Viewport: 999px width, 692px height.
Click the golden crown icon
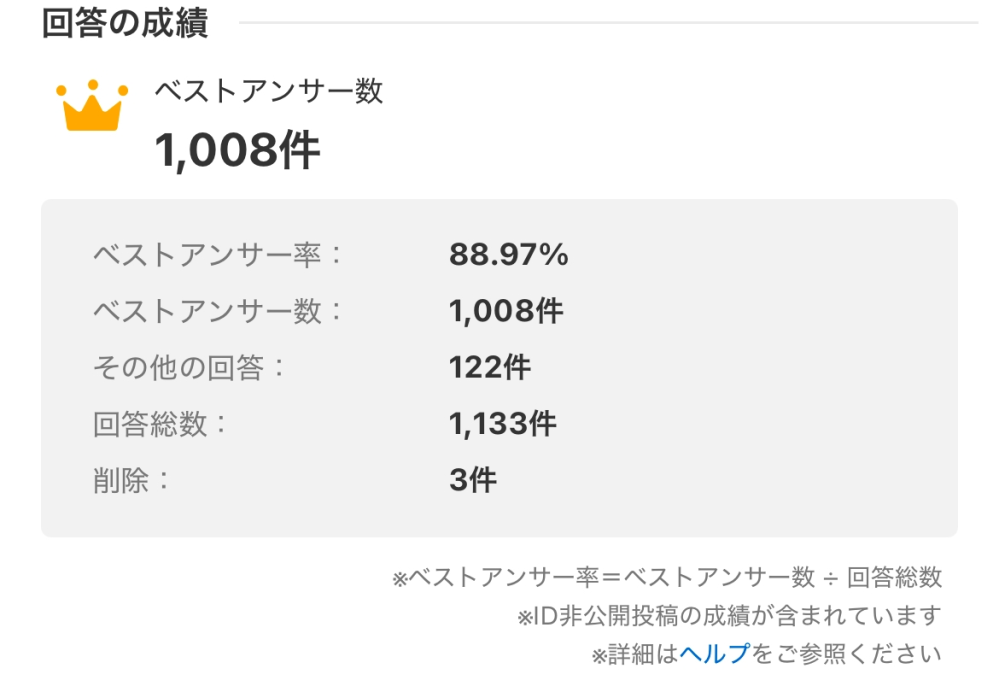92,105
